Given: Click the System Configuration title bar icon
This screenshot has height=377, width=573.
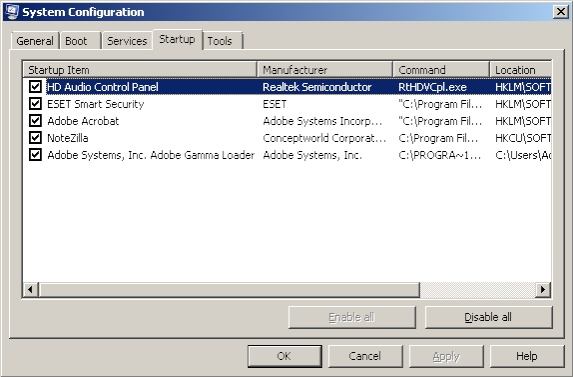Looking at the screenshot, I should (x=12, y=11).
